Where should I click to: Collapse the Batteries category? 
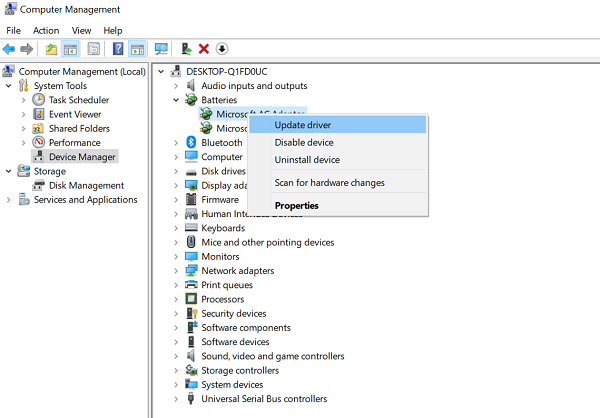177,100
